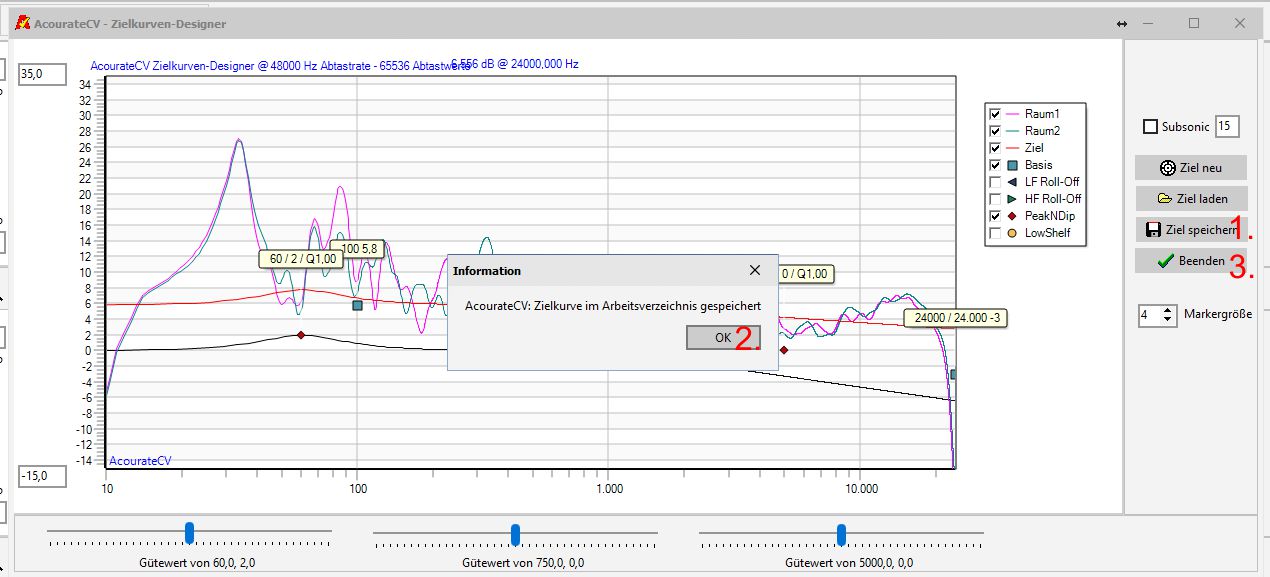The height and width of the screenshot is (577, 1270).
Task: Close the Information dialog with X
Action: [755, 270]
